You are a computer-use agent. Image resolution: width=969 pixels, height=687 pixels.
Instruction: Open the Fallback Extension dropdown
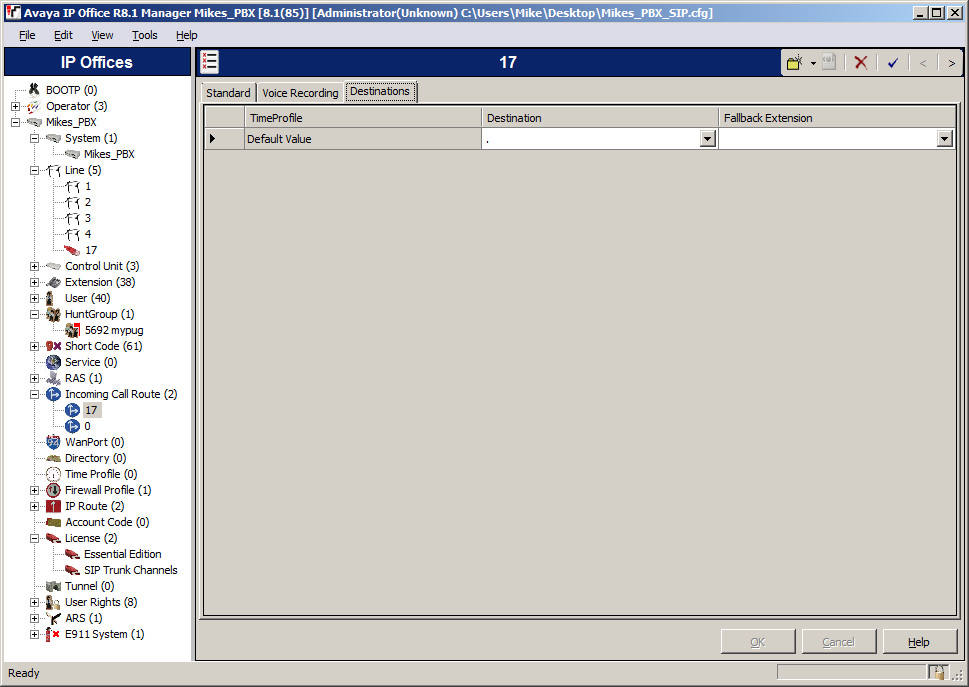pyautogui.click(x=944, y=139)
